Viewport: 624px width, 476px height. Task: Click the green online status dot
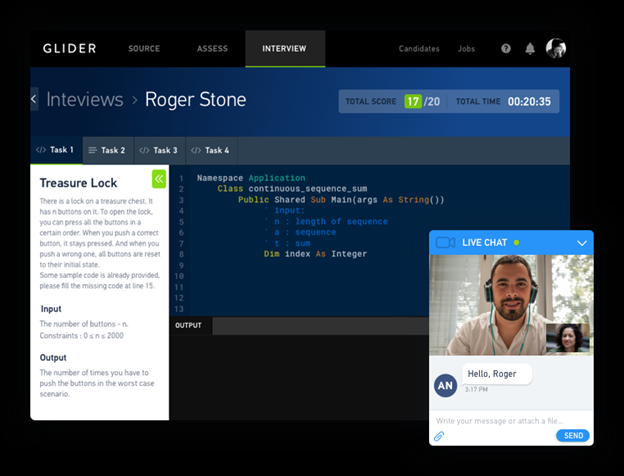(x=516, y=242)
